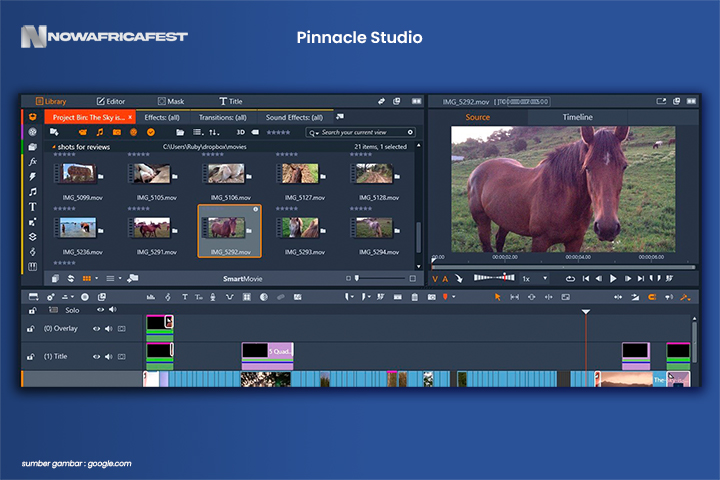Switch preview to Timeline tab
Viewport: 720px width, 480px height.
pyautogui.click(x=578, y=117)
